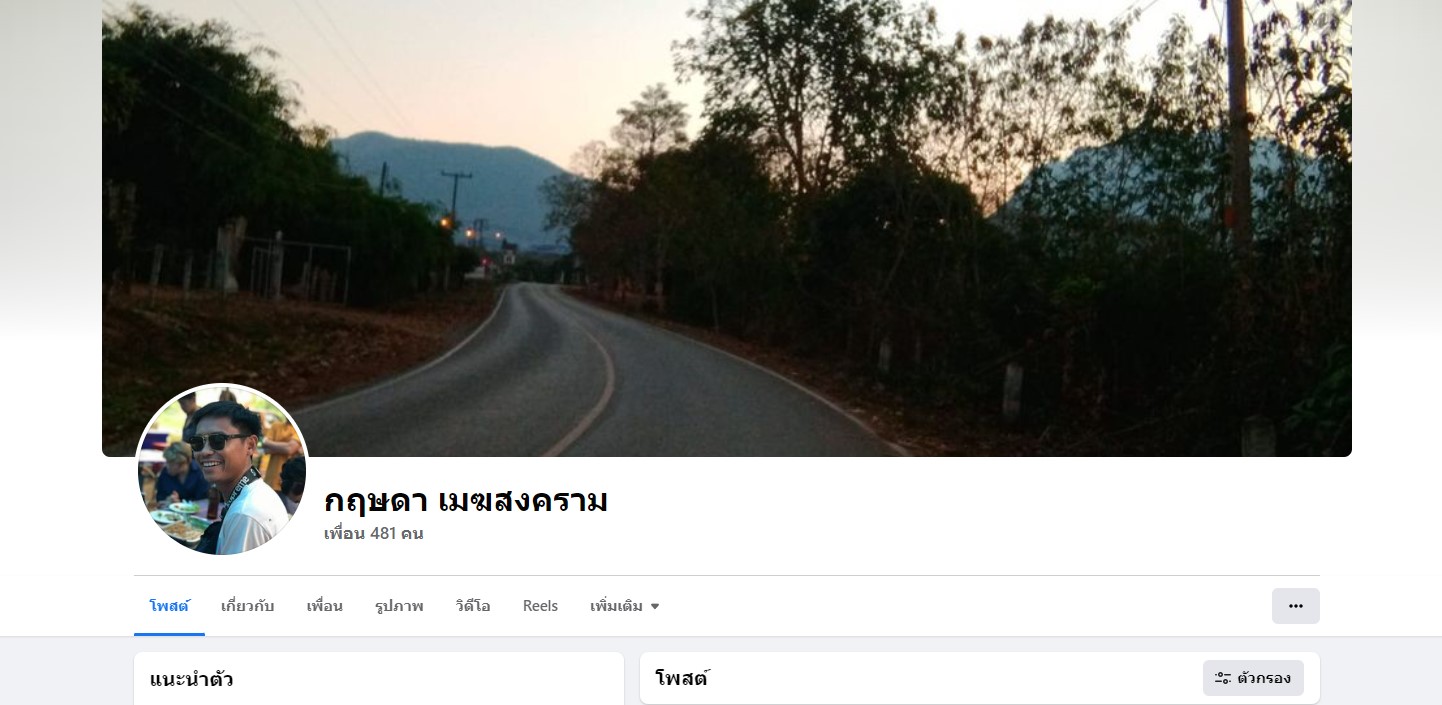1442x705 pixels.
Task: Click the ตัวกรอง filter button
Action: (x=1253, y=678)
